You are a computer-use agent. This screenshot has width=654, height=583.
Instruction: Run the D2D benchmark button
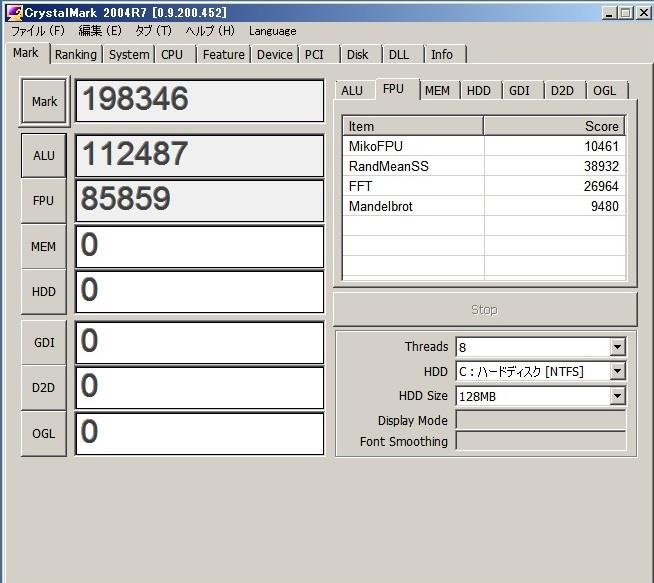coord(44,387)
